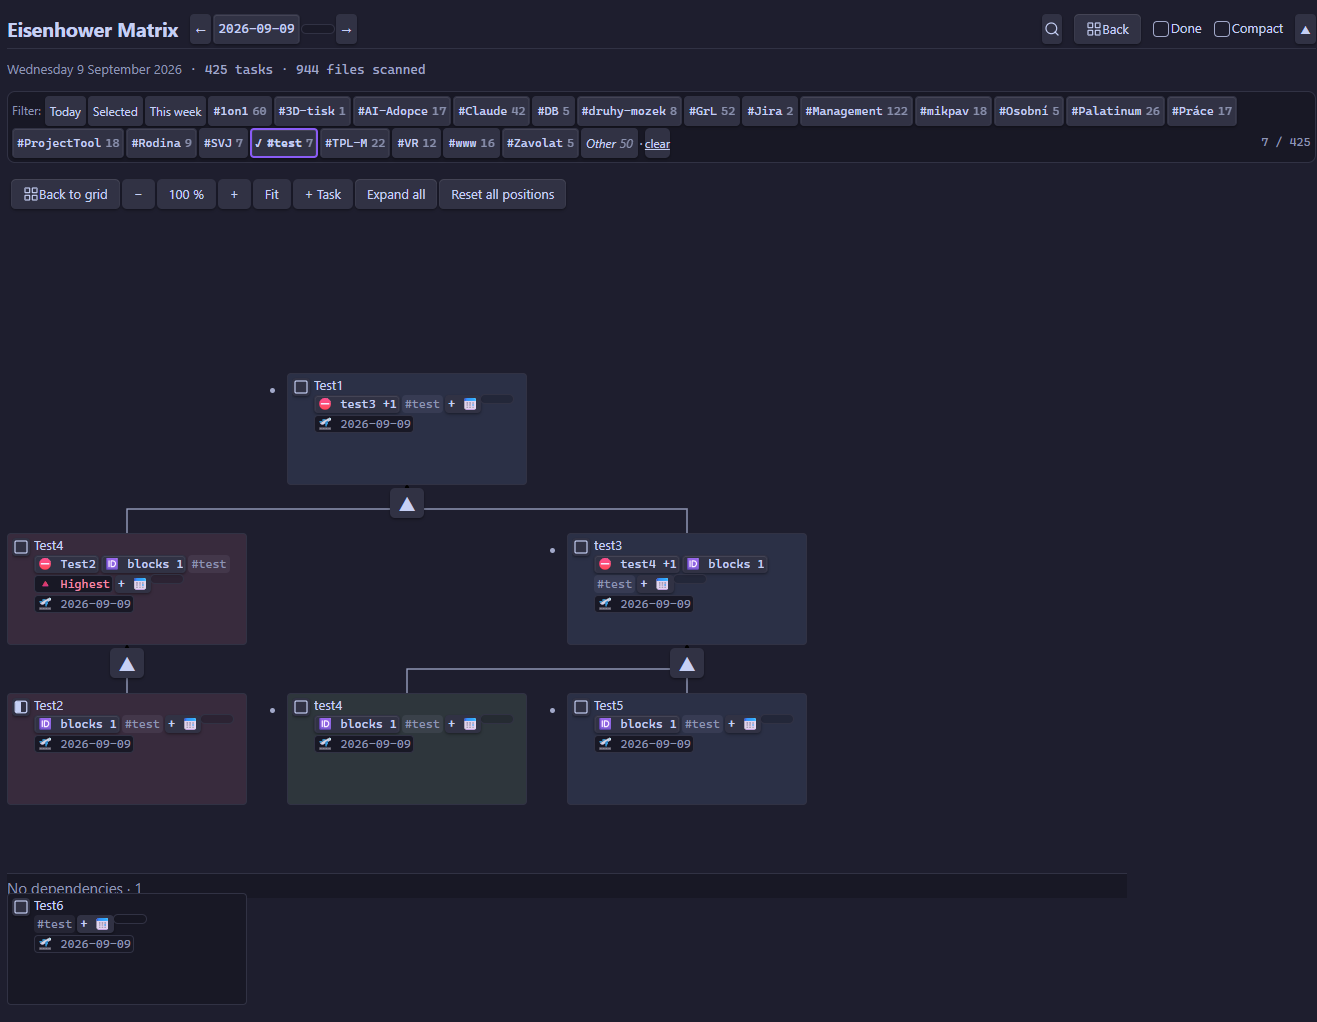Select the This week filter

pos(176,112)
